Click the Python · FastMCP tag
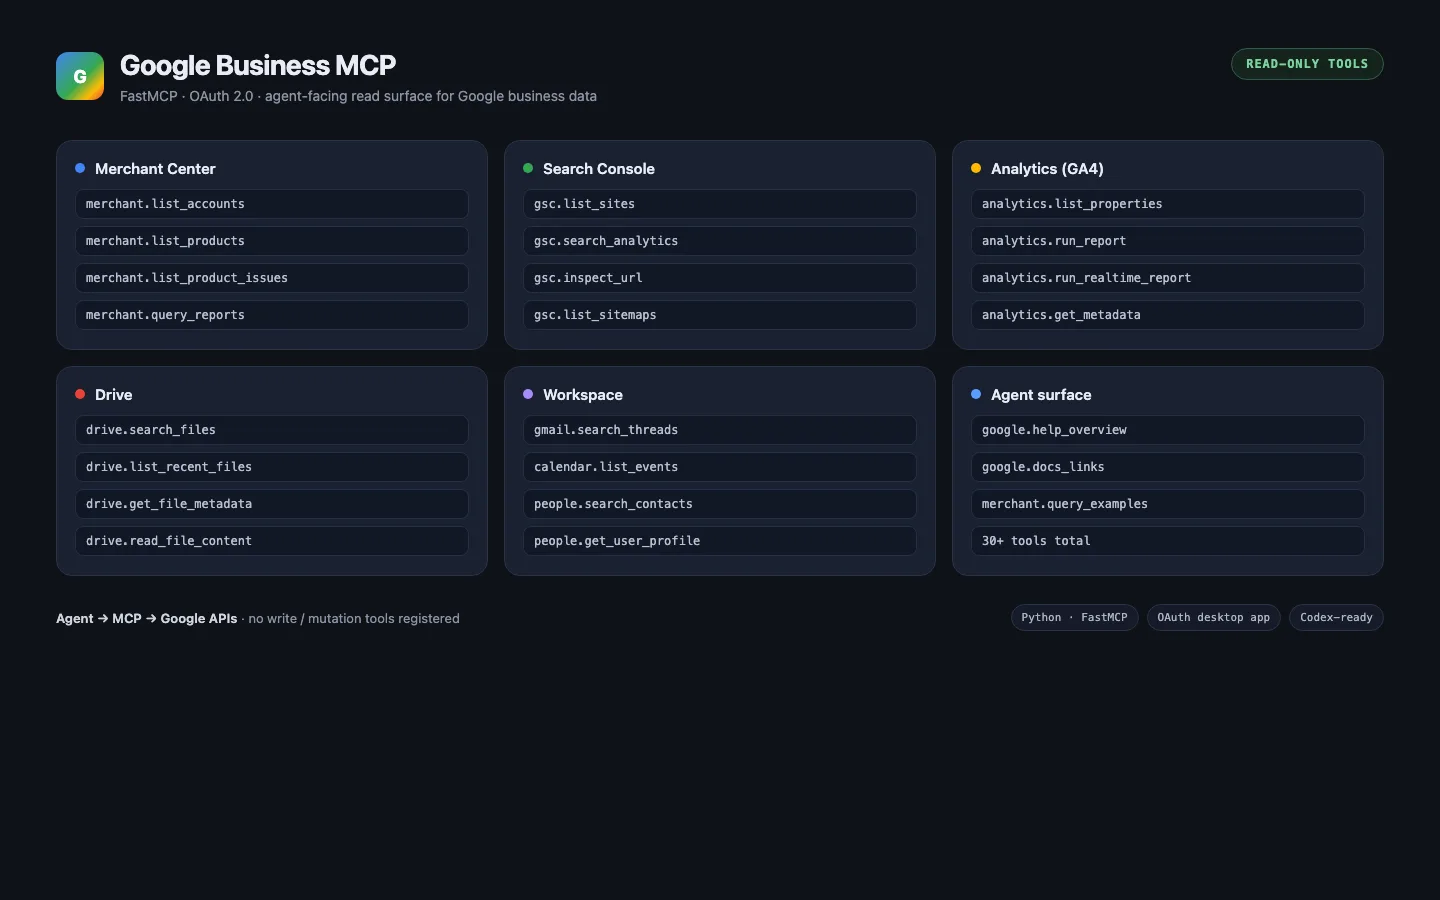The width and height of the screenshot is (1440, 900). click(x=1074, y=618)
